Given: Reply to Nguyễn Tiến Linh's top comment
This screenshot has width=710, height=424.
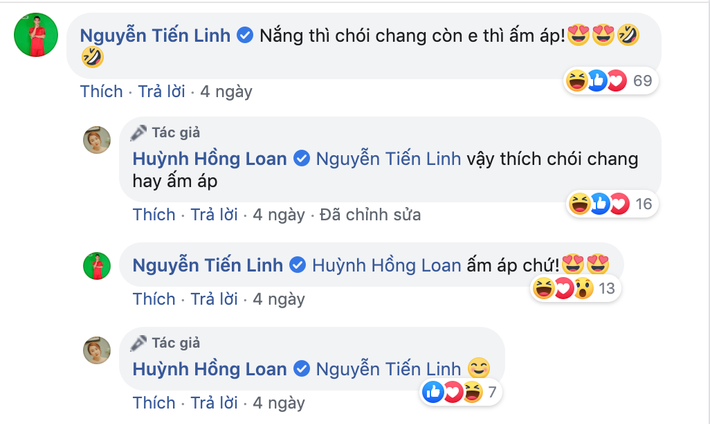Looking at the screenshot, I should click(x=162, y=91).
